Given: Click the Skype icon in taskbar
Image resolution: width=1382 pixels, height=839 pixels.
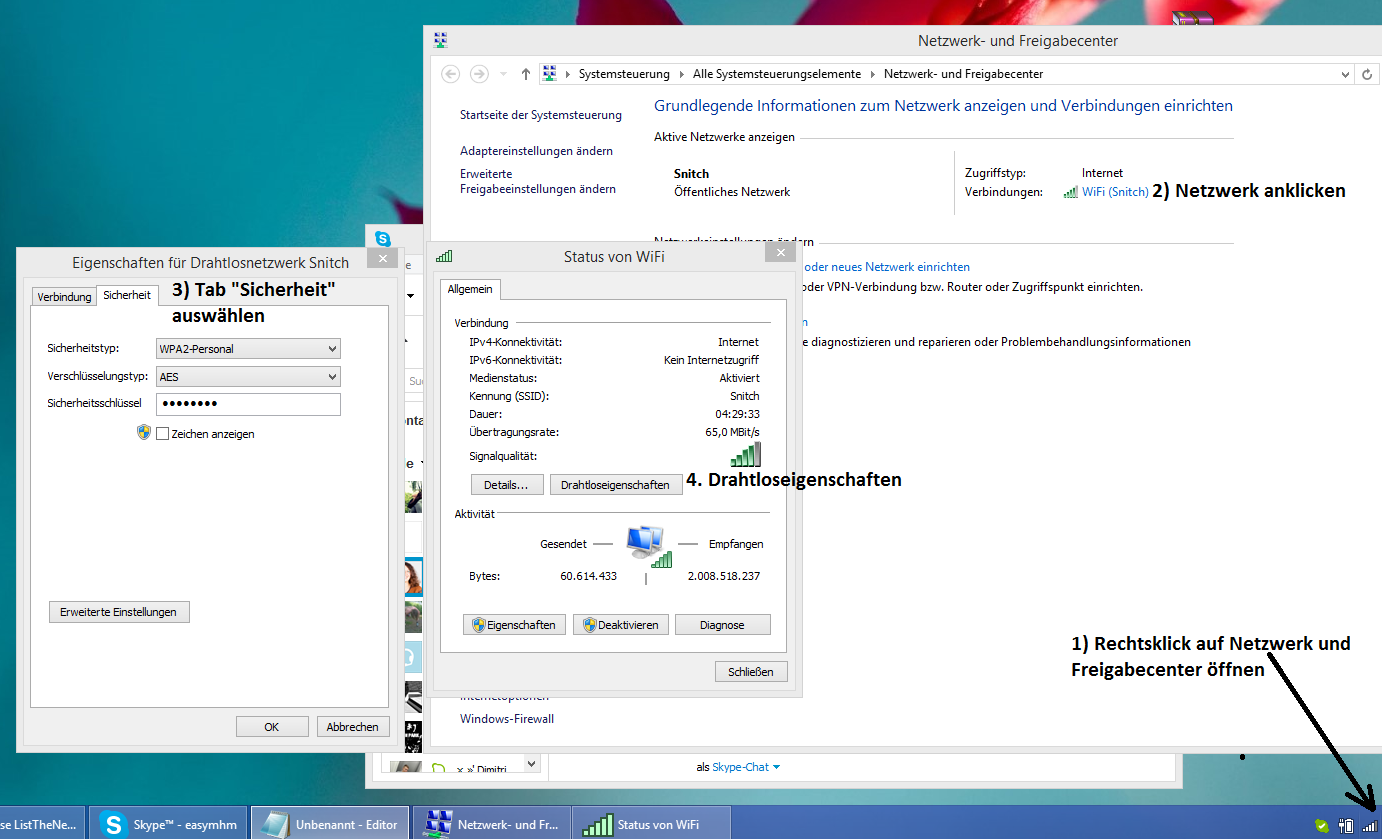Looking at the screenshot, I should tap(115, 825).
